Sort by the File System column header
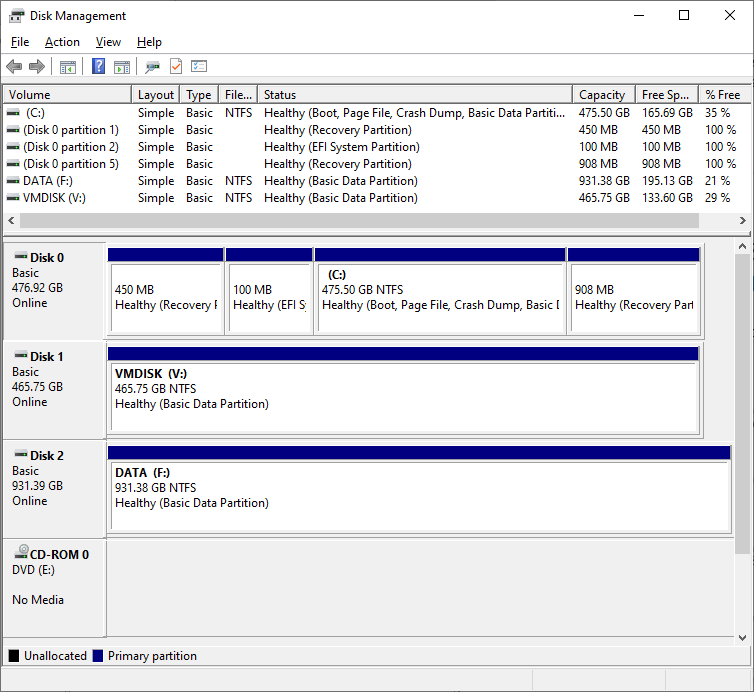 point(238,95)
